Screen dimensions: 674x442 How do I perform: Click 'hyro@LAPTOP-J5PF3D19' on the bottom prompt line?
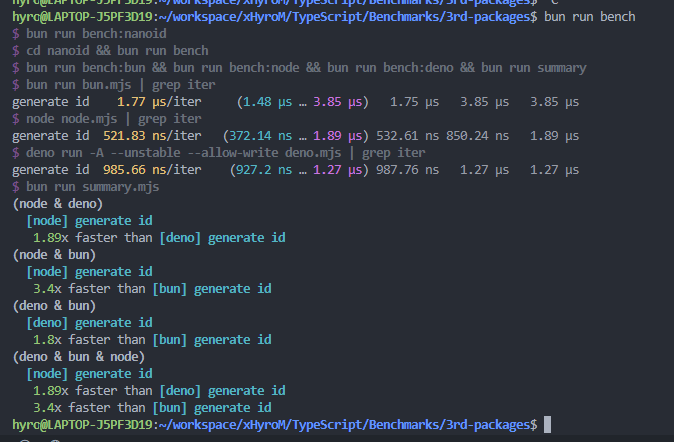pyautogui.click(x=83, y=425)
